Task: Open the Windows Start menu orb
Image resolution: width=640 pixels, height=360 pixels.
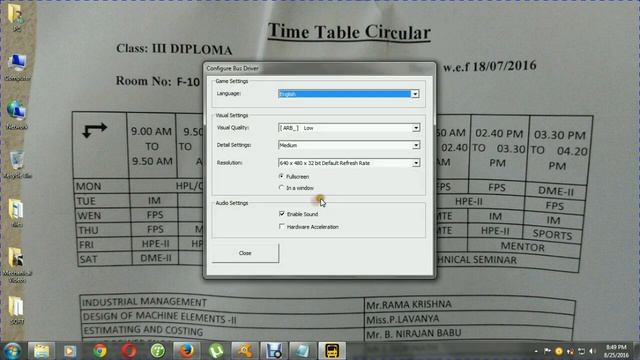Action: tap(12, 351)
